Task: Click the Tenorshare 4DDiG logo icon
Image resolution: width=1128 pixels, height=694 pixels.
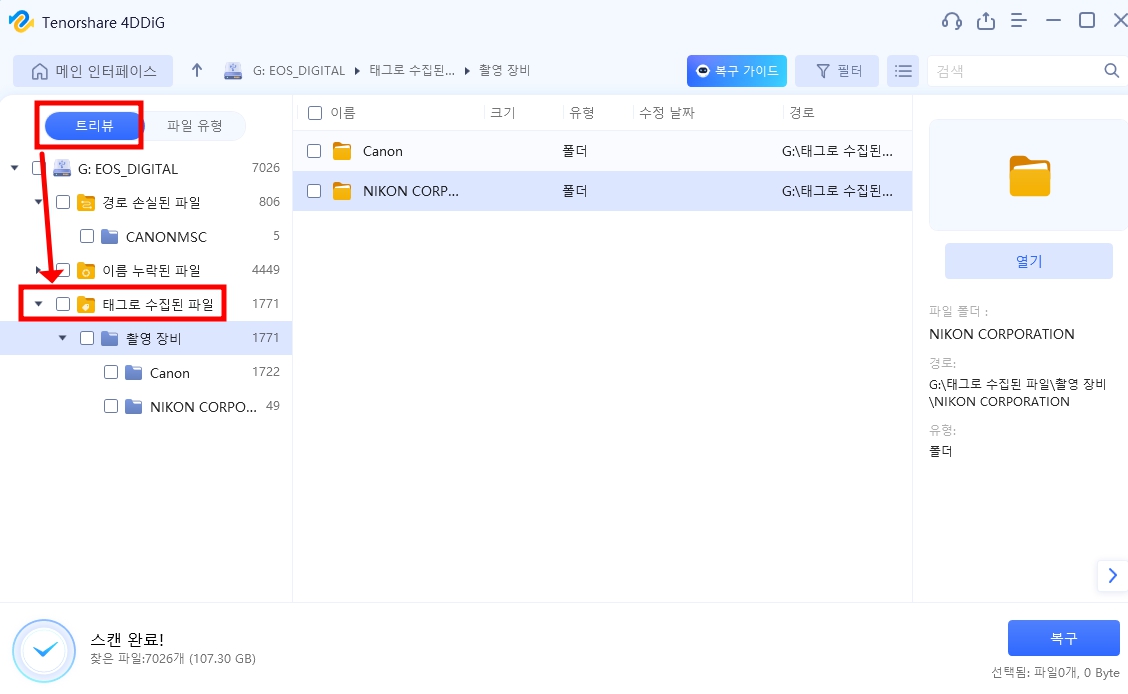Action: click(x=21, y=22)
